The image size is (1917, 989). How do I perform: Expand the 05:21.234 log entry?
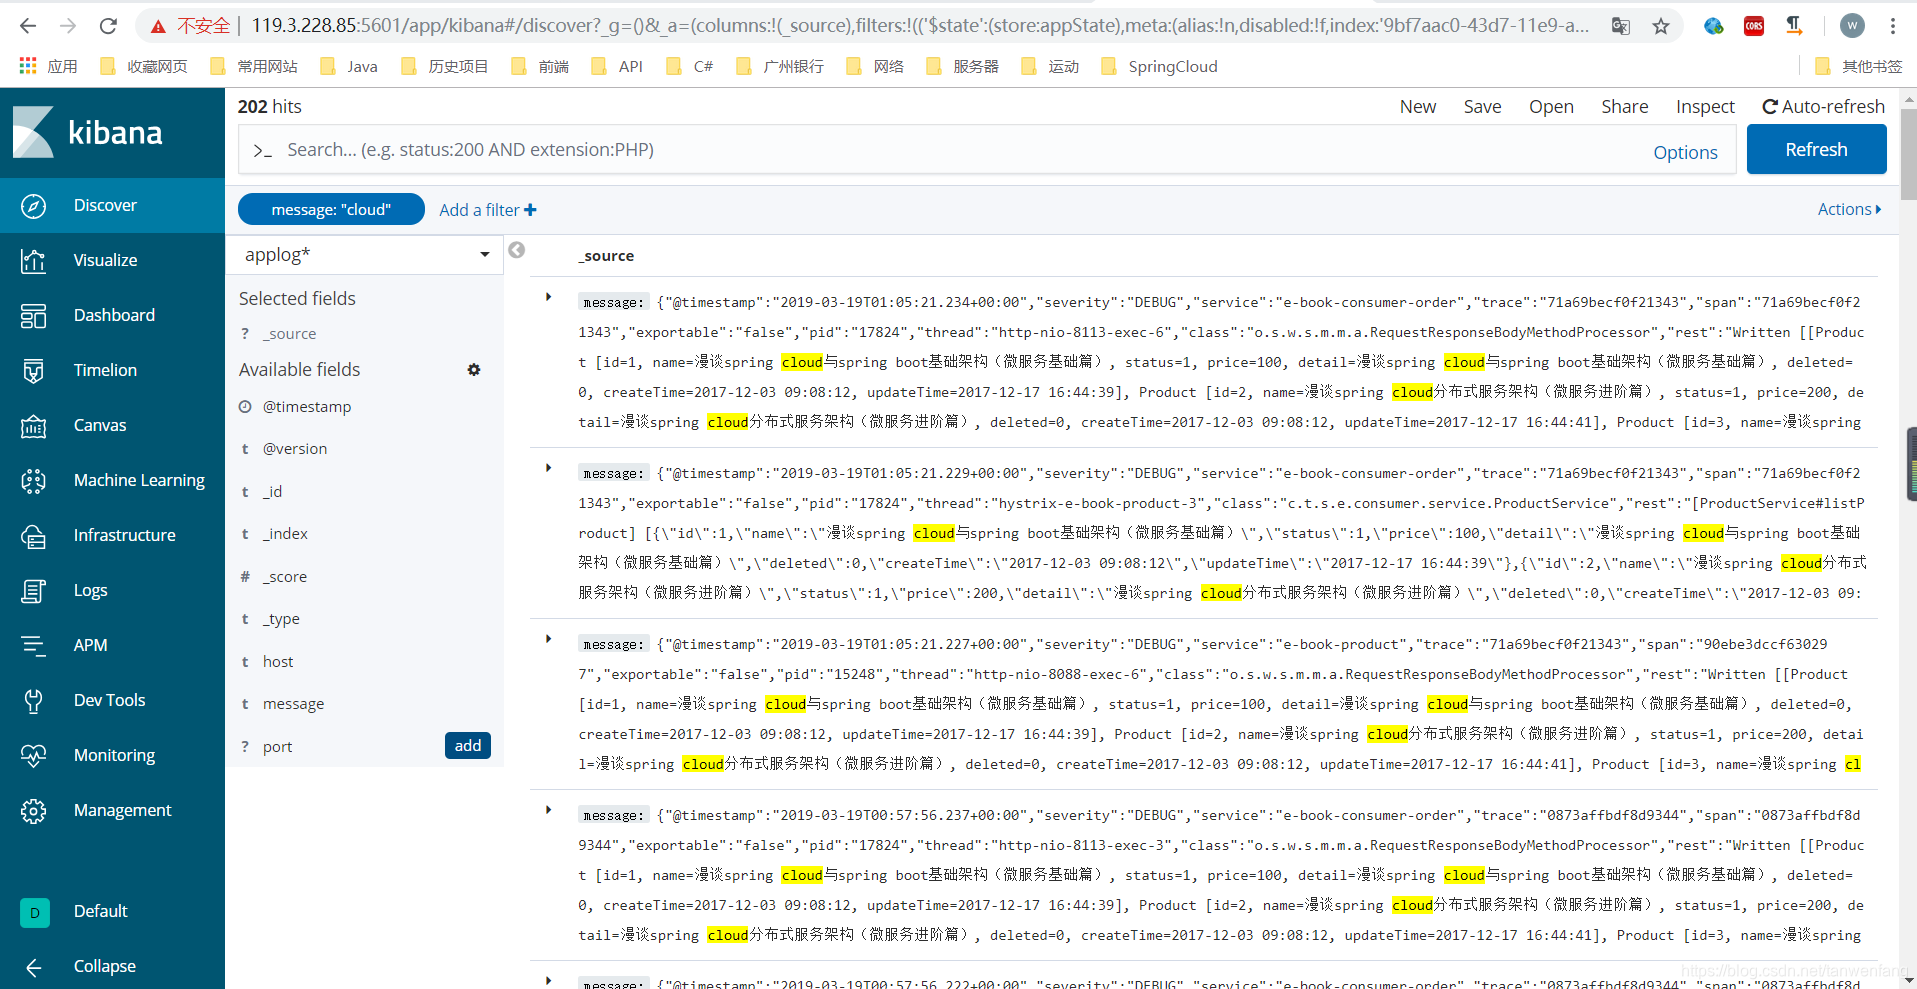(x=548, y=297)
